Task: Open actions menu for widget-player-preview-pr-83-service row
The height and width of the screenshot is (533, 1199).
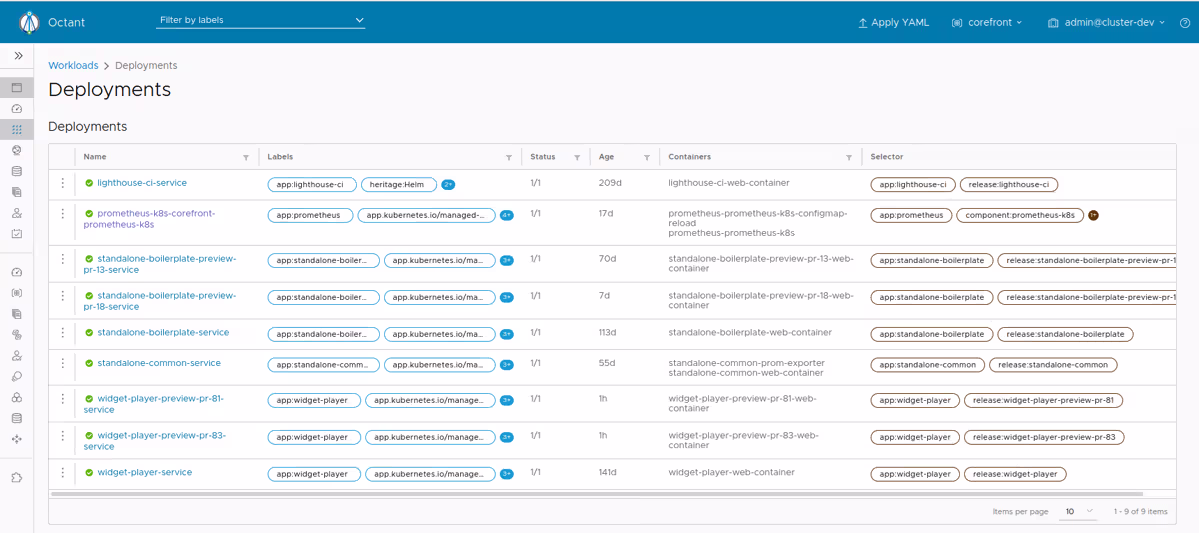Action: [x=63, y=437]
